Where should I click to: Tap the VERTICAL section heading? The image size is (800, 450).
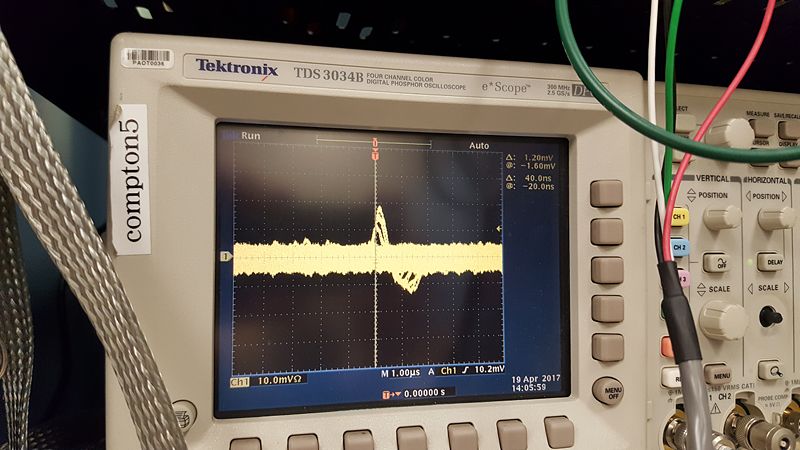point(712,179)
